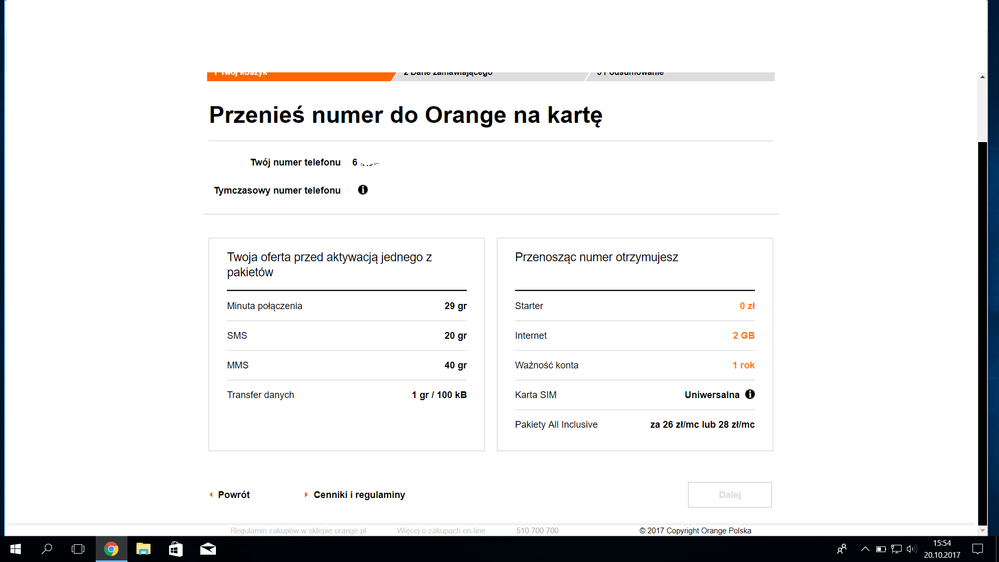Click the 20 gr price value
999x562 pixels.
coord(456,336)
